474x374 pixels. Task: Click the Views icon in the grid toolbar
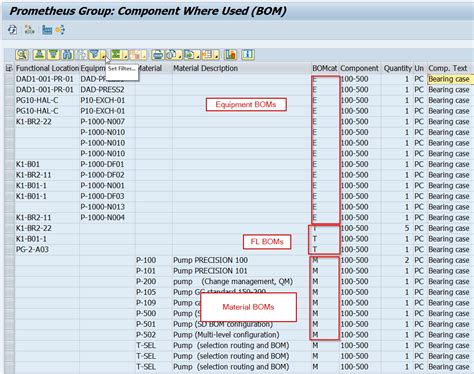point(171,55)
